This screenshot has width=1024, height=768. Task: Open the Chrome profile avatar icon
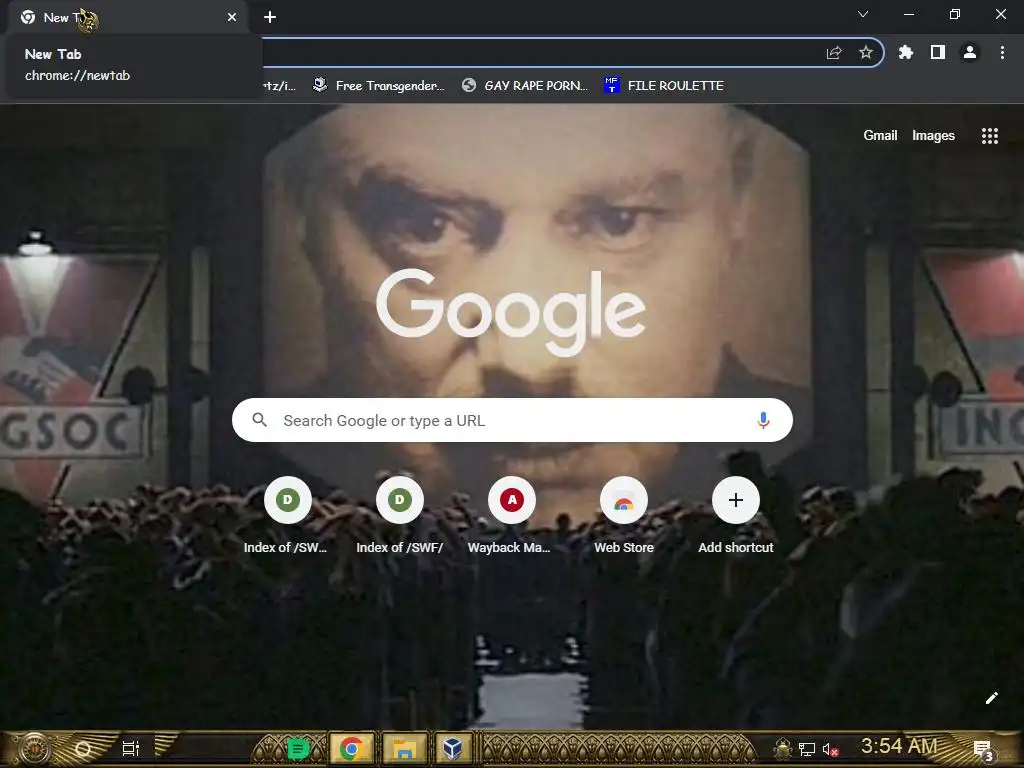(x=970, y=52)
